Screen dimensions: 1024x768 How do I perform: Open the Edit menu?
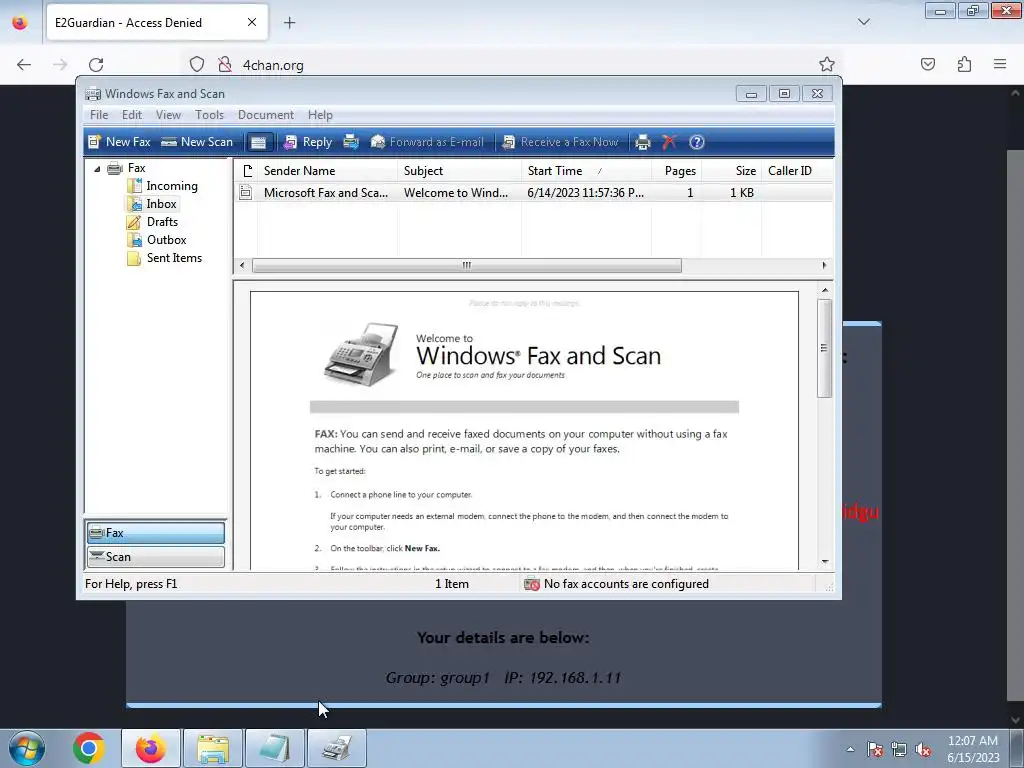coord(132,115)
